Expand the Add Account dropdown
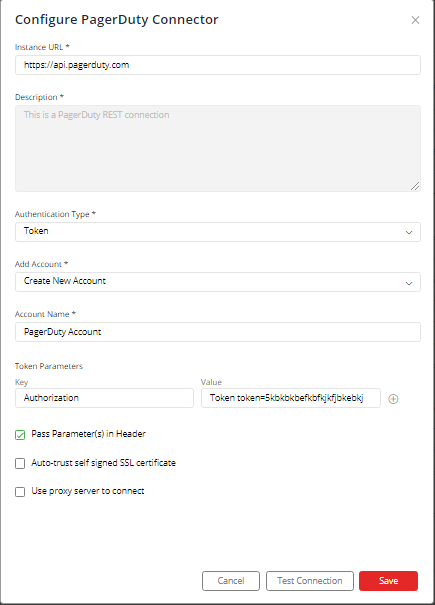 pyautogui.click(x=218, y=282)
